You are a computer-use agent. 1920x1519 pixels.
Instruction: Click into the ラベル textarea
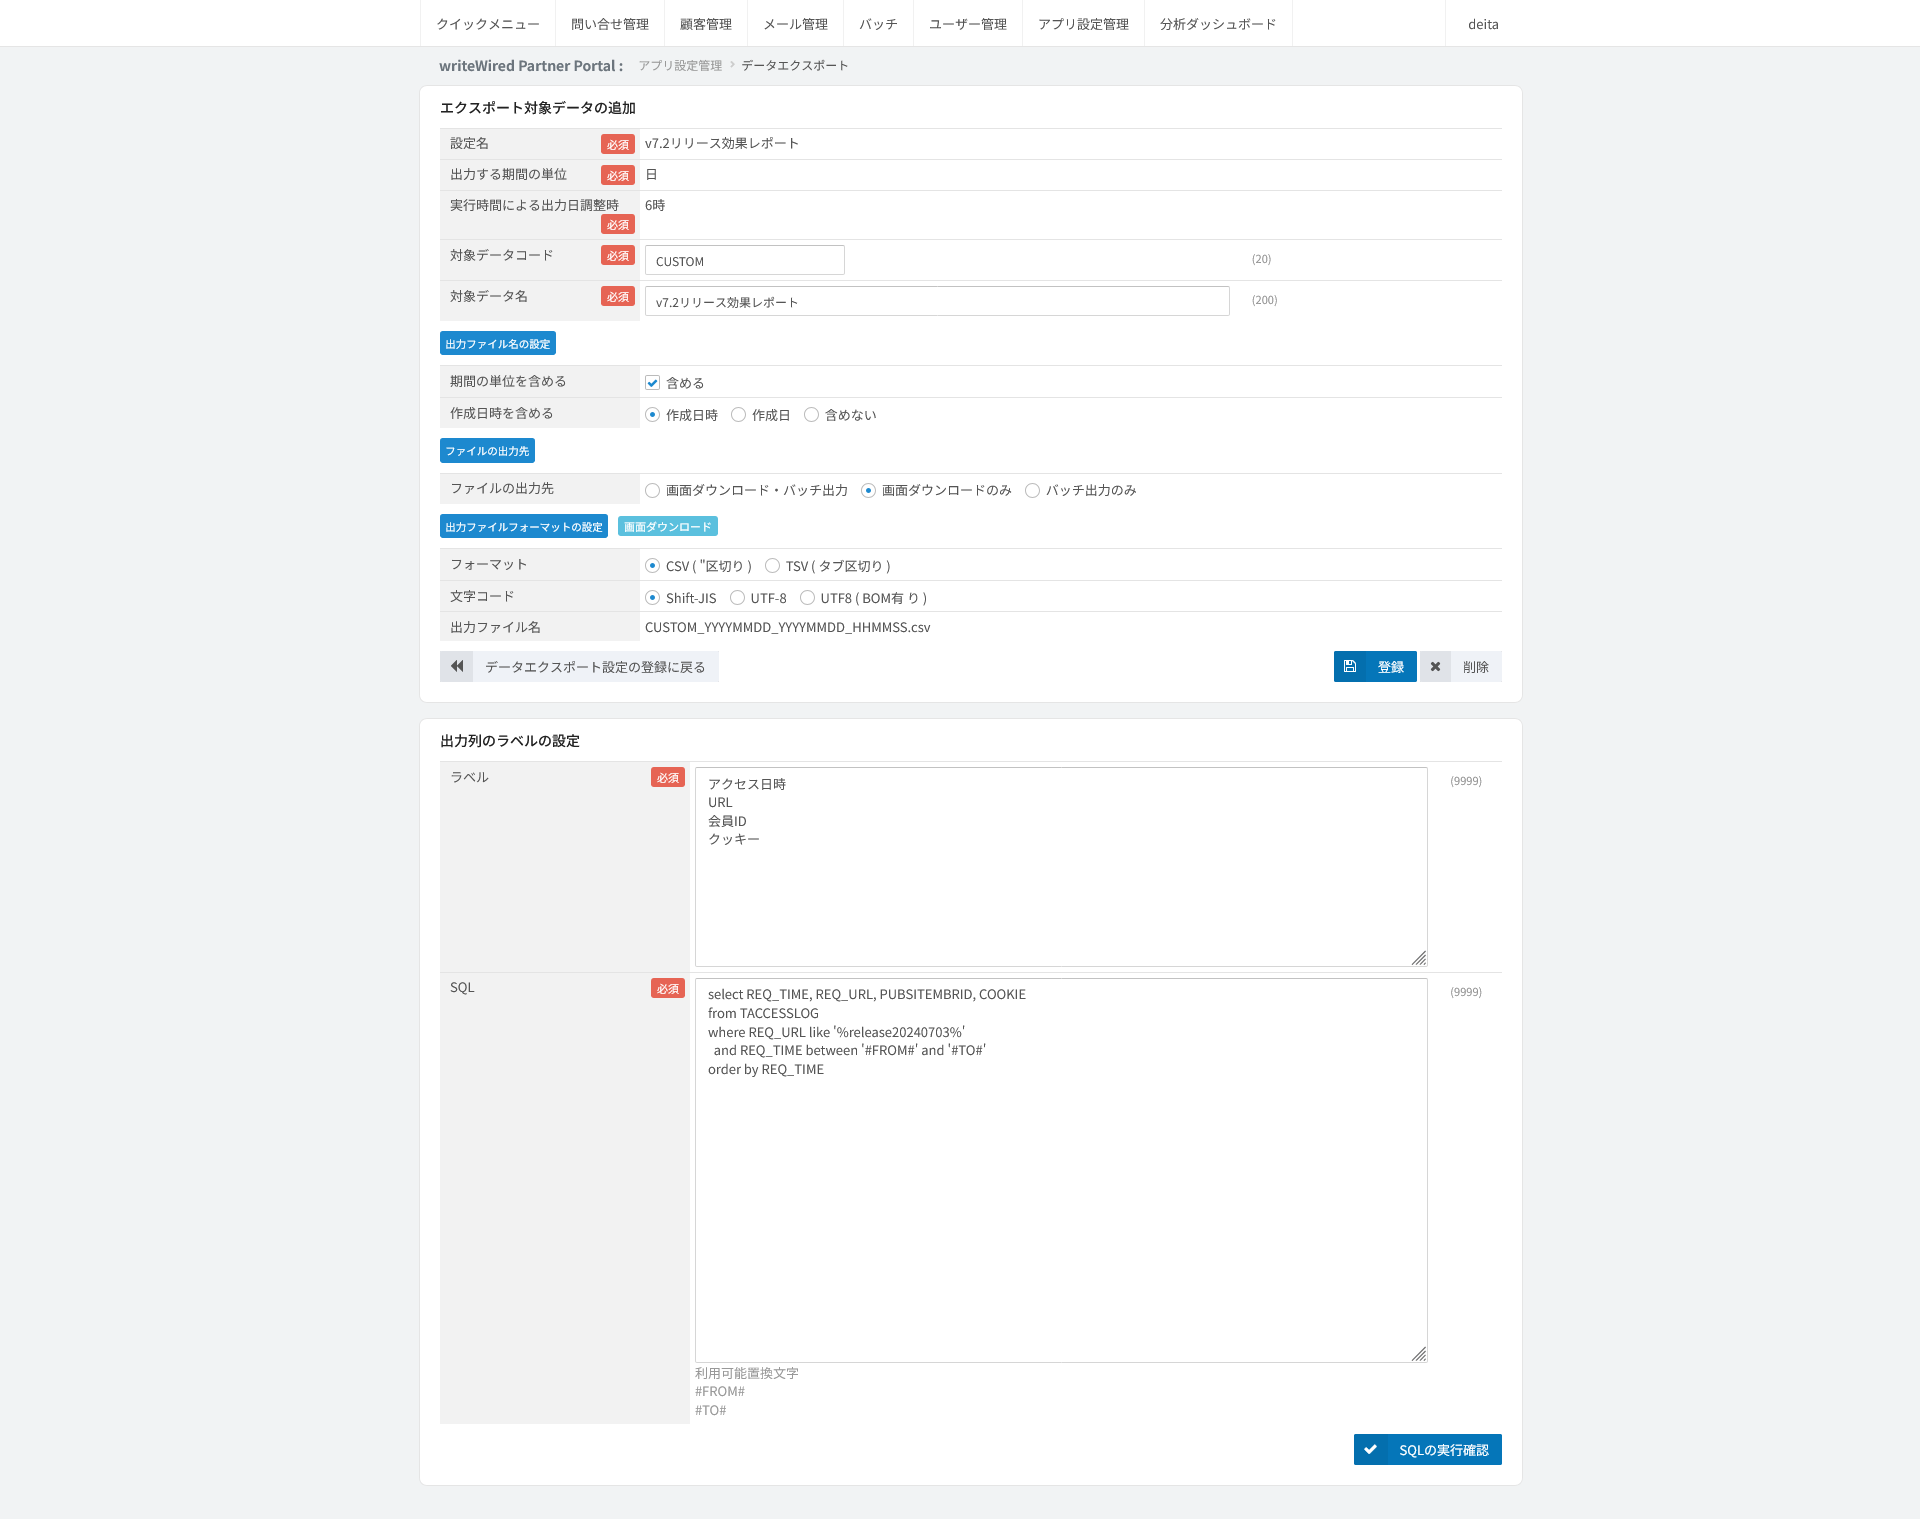1061,866
